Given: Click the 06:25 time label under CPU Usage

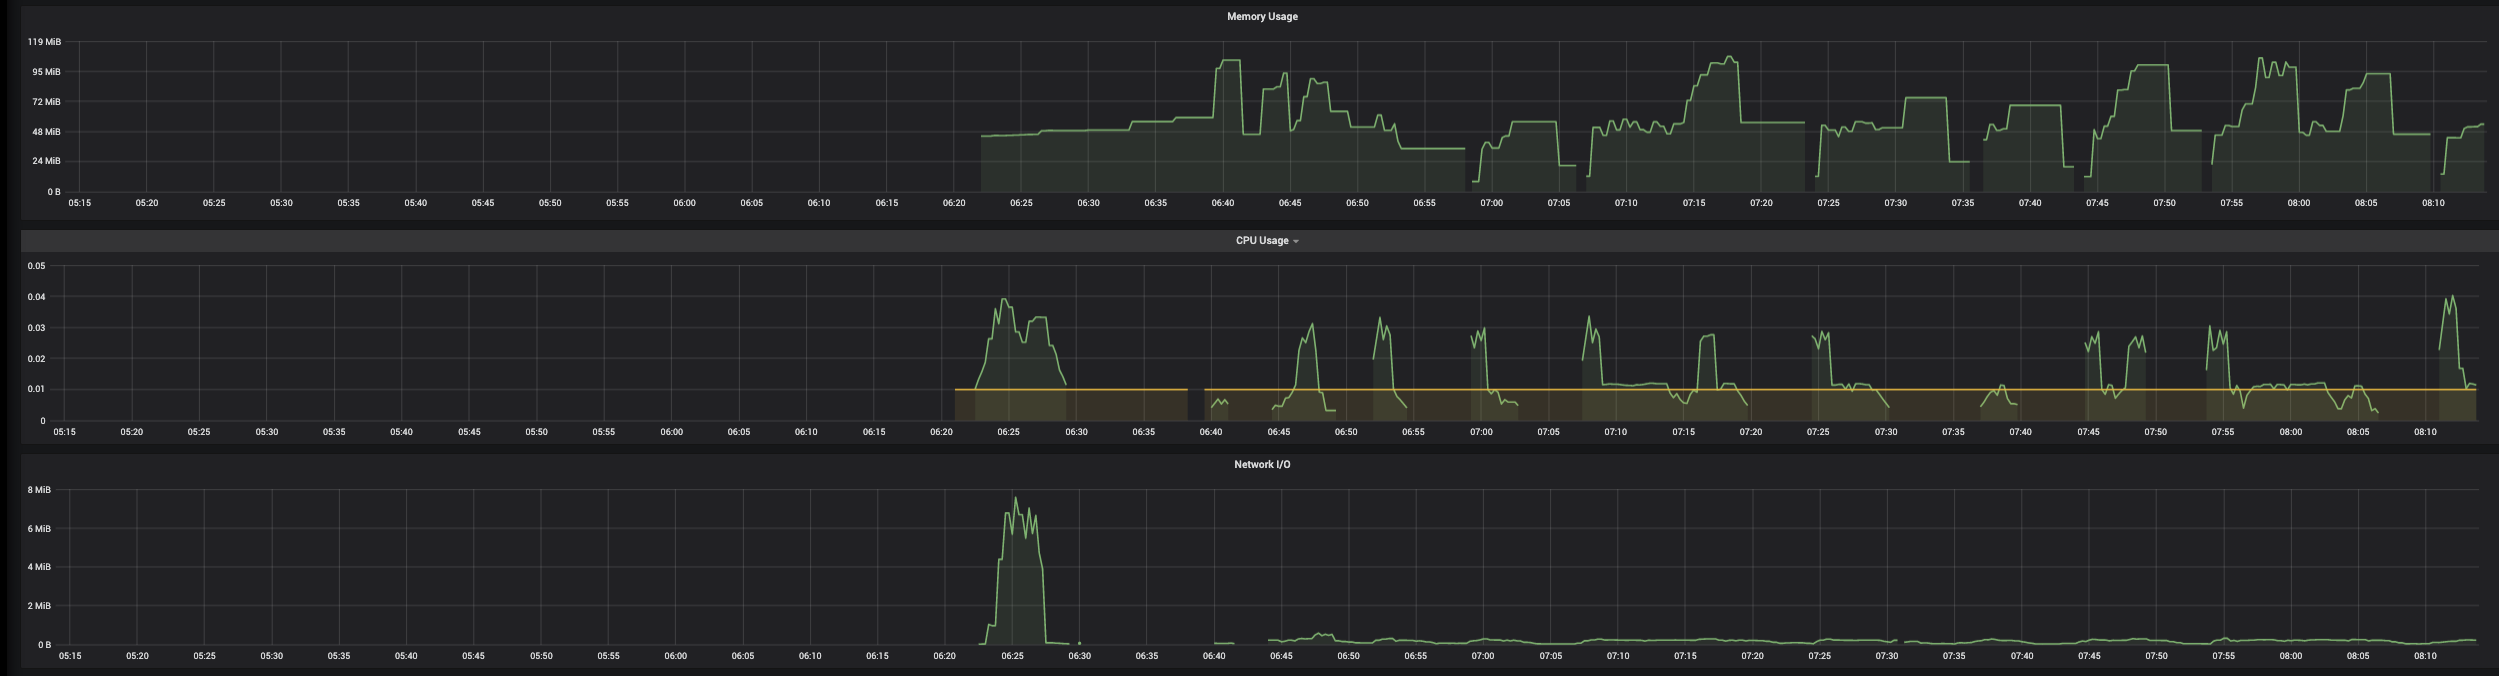Looking at the screenshot, I should [x=1008, y=432].
